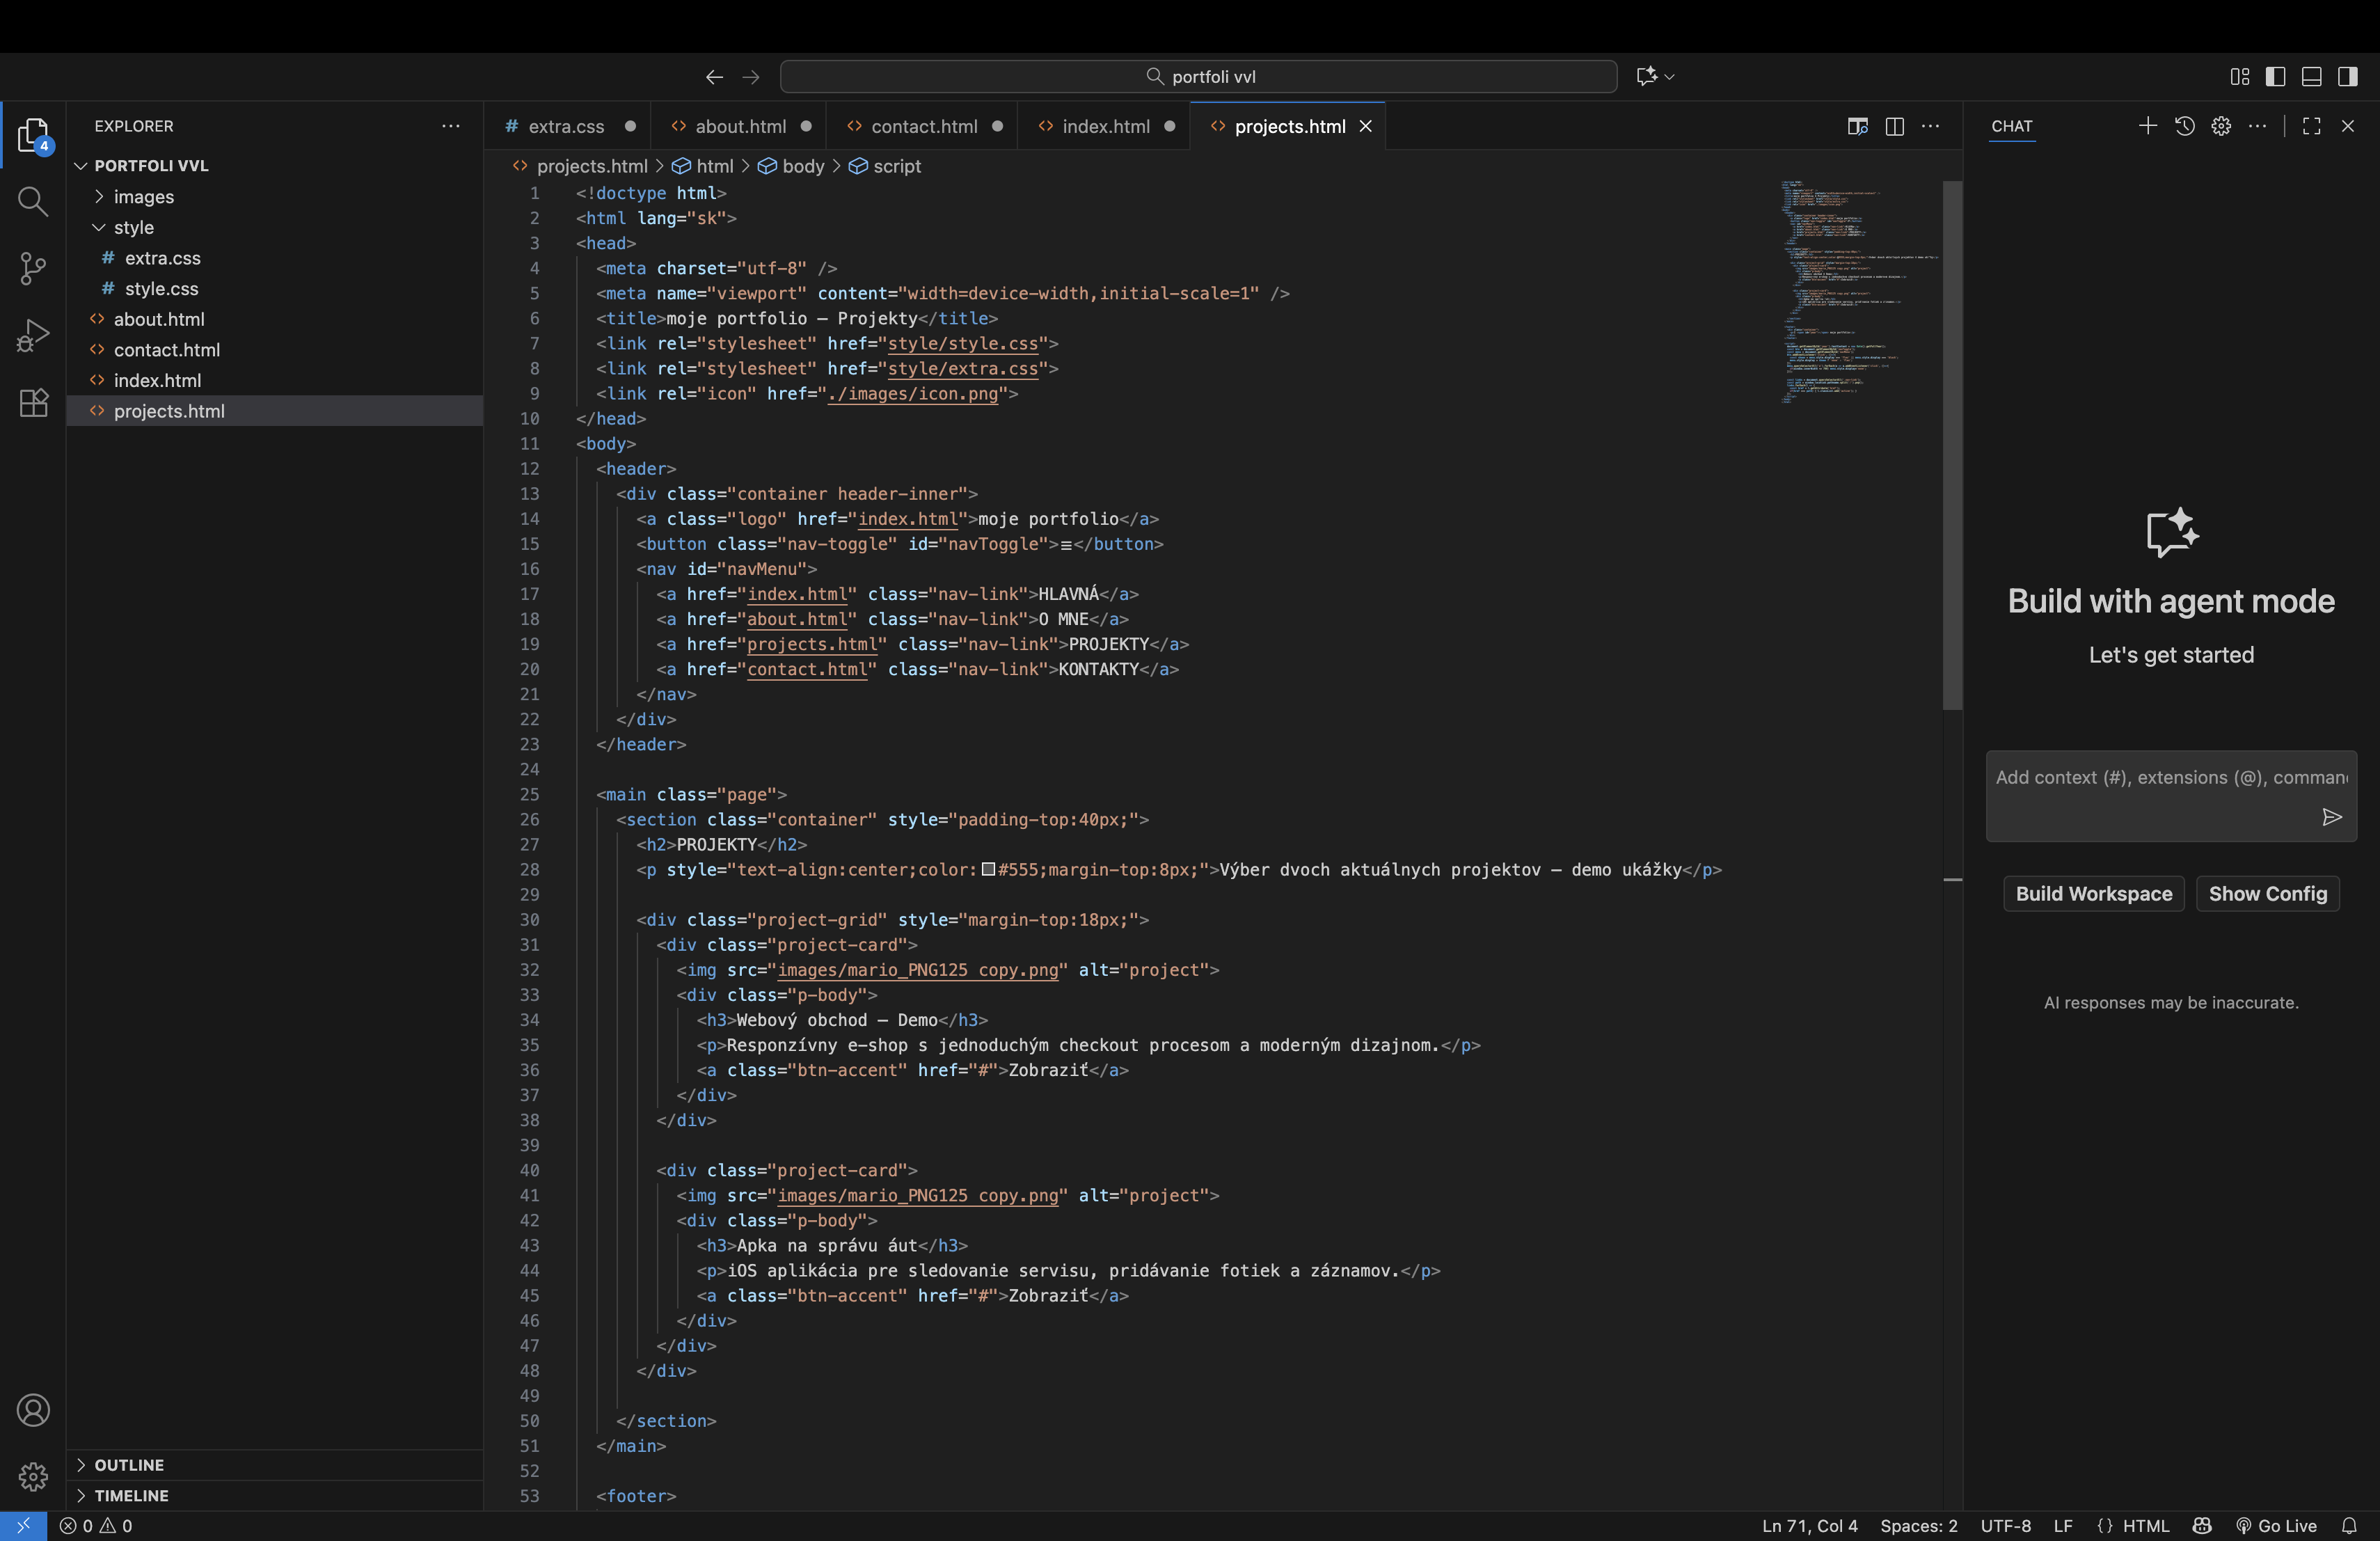Open the Accounts icon in activity bar
Screen dimensions: 2380x1541
click(x=33, y=1410)
